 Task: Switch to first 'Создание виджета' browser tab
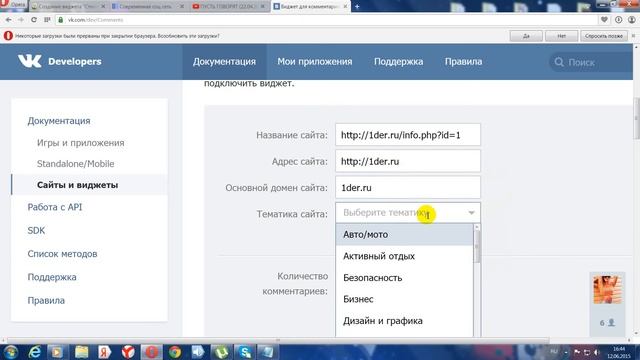click(67, 6)
